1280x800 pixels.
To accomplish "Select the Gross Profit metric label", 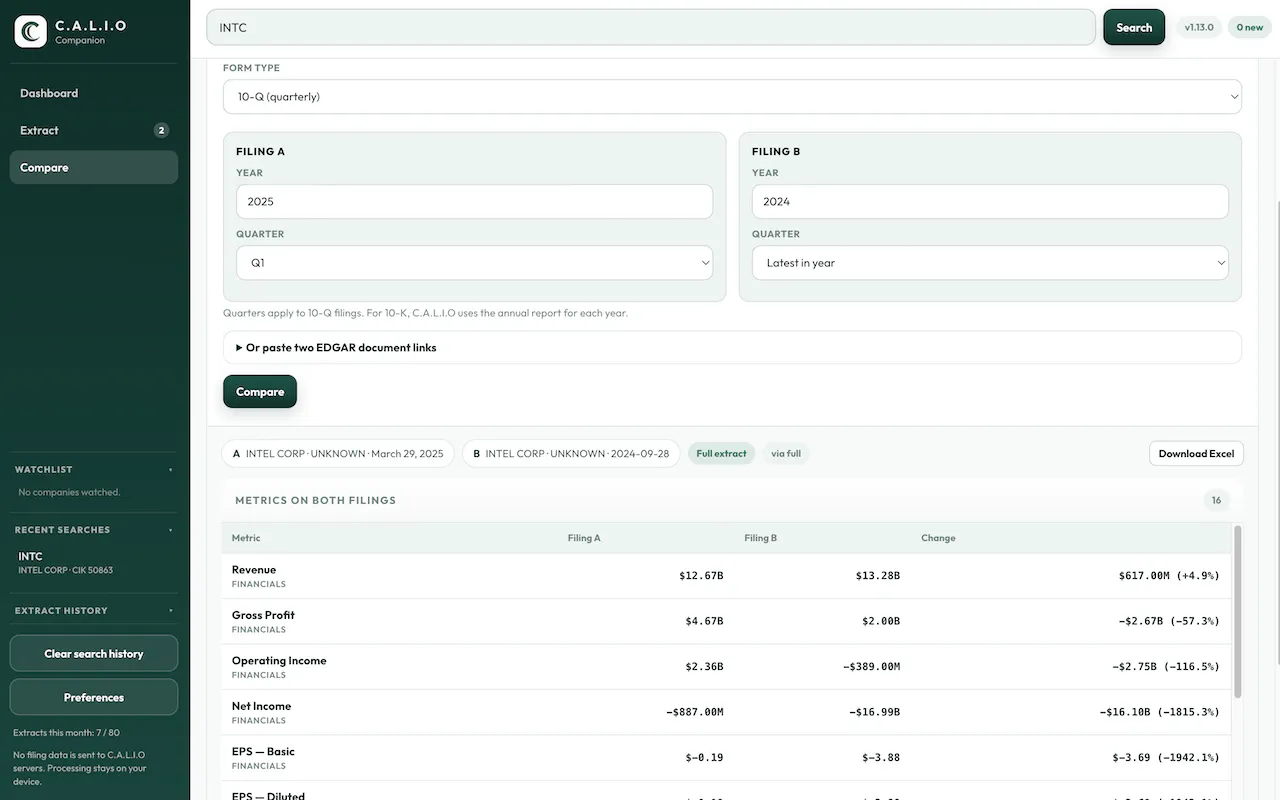I will [263, 615].
